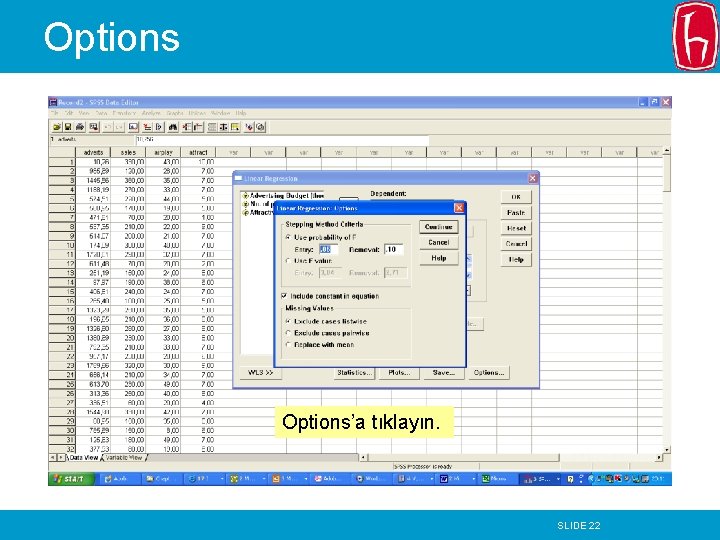Viewport: 720px width, 540px height.
Task: Select row header number 10
Action: tap(62, 245)
